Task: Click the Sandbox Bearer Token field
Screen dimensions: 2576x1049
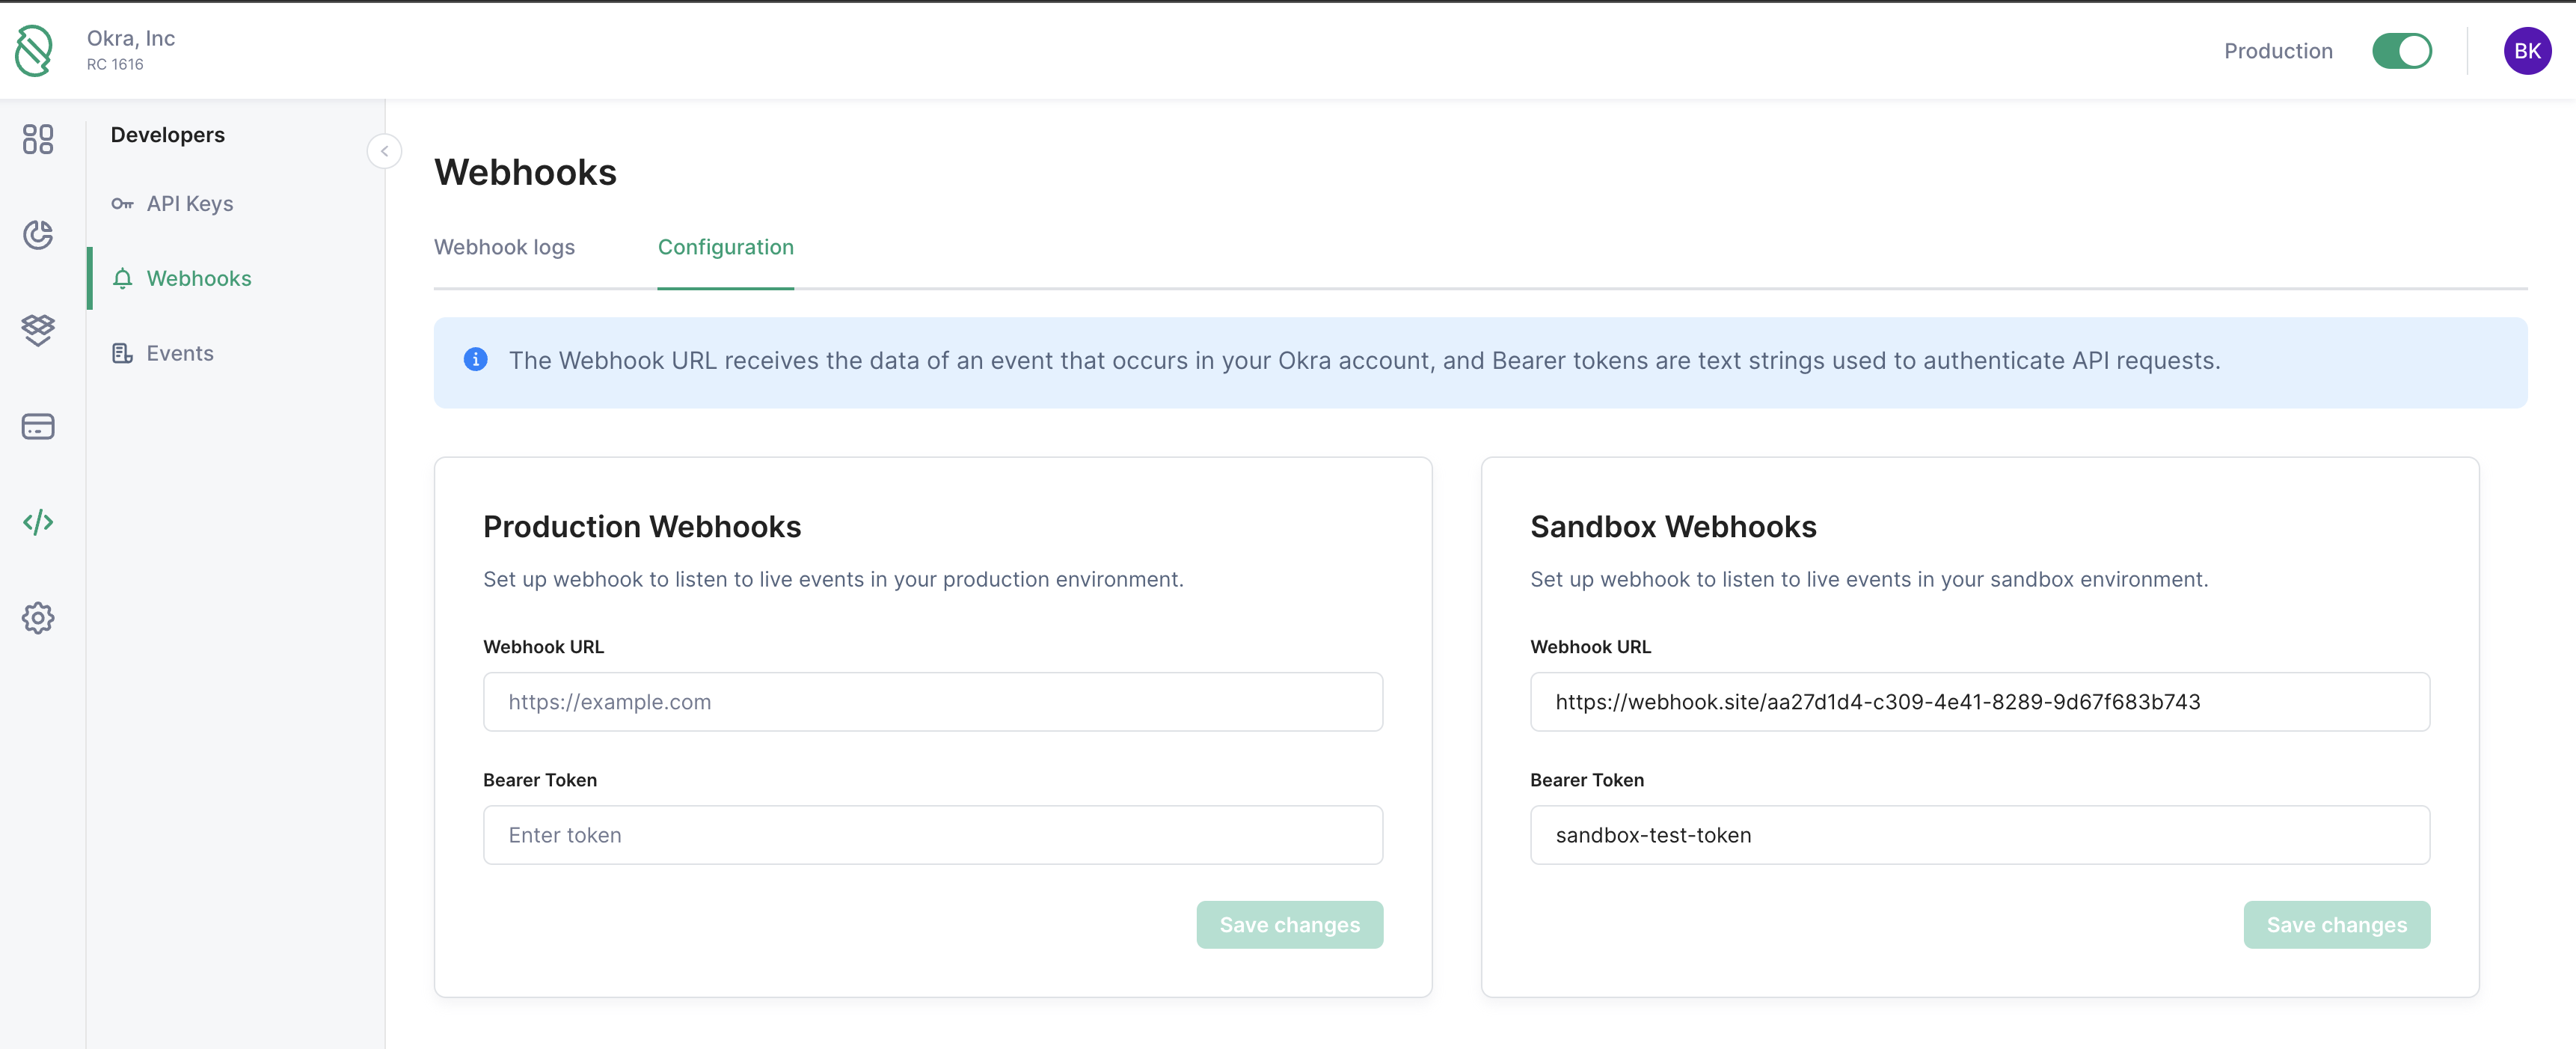Action: coord(1979,835)
